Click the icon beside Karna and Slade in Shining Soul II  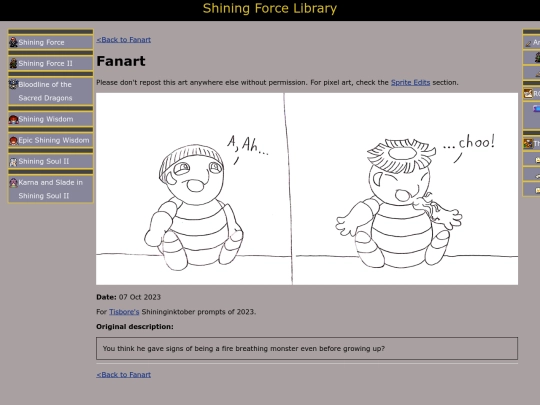[13, 183]
